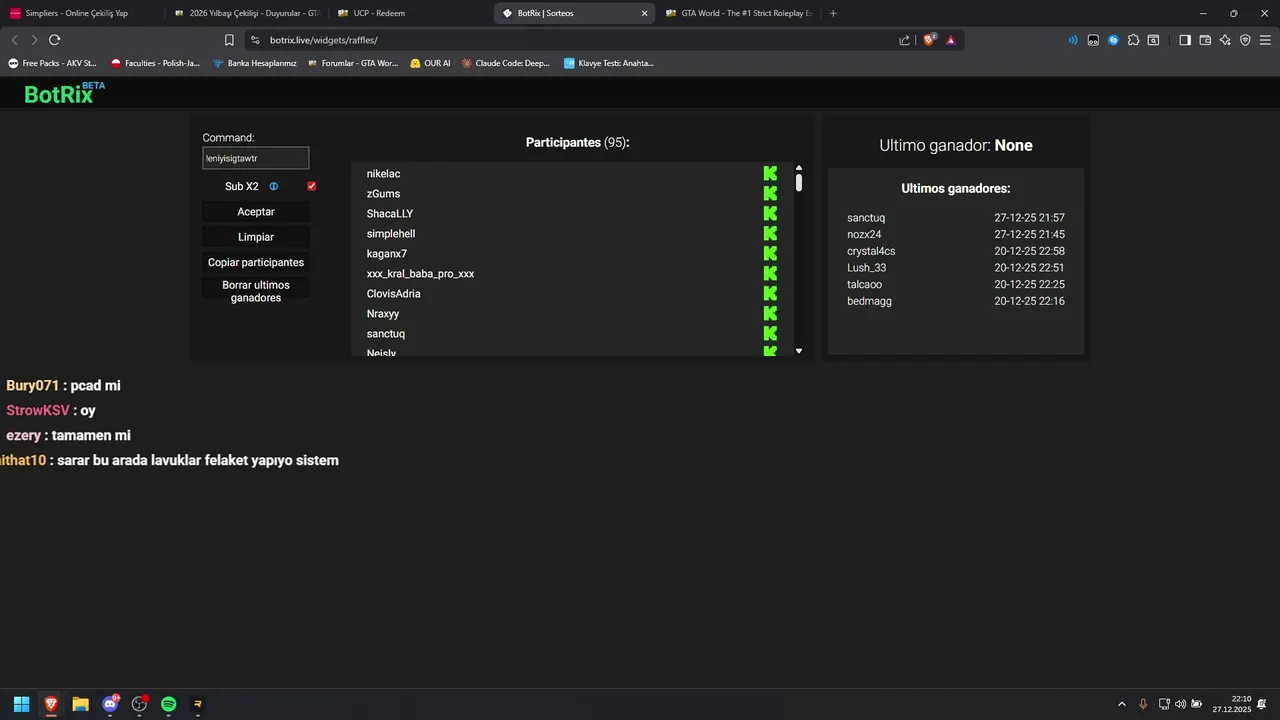Open the Windows Start menu
This screenshot has height=720, width=1280.
[x=21, y=704]
